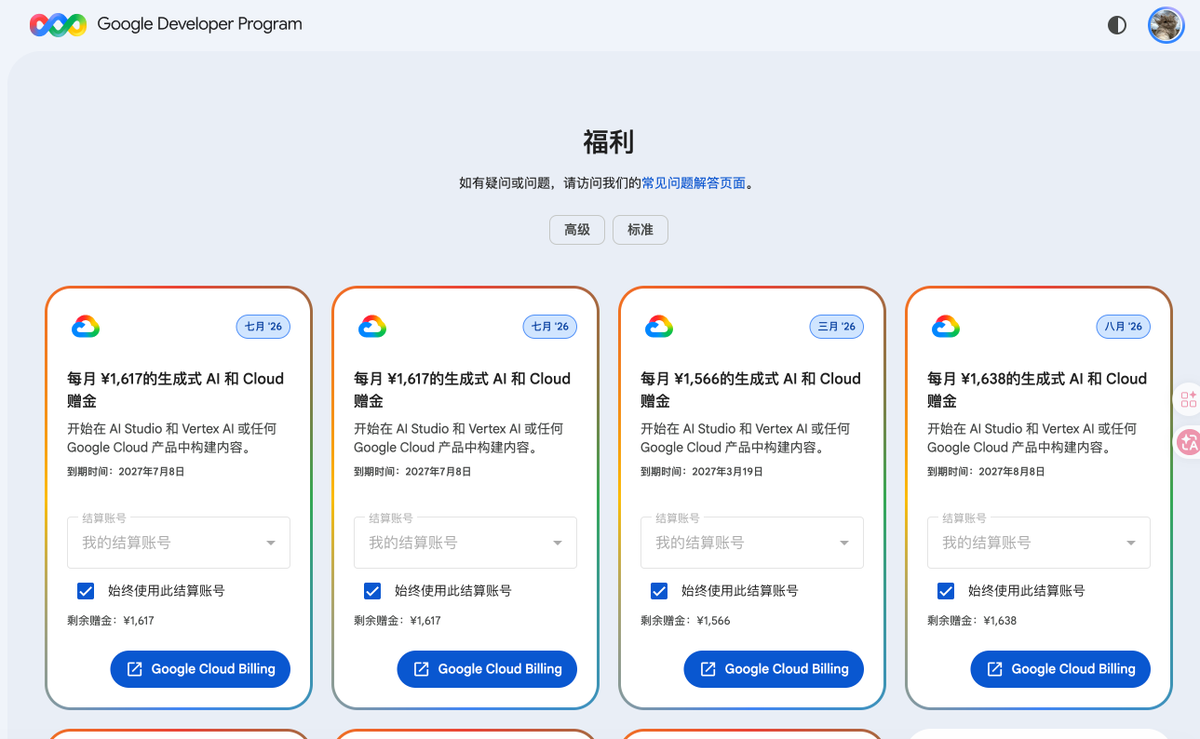
Task: Click the 每月 ¥1,638的生成式 AI 和 Cloud 赠金 title
Action: [1037, 390]
